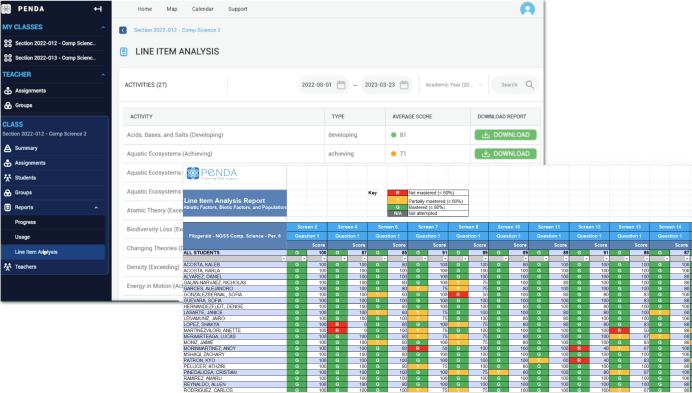This screenshot has width=692, height=393.
Task: Click the ACTIVITIES (27) label
Action: pyautogui.click(x=146, y=85)
